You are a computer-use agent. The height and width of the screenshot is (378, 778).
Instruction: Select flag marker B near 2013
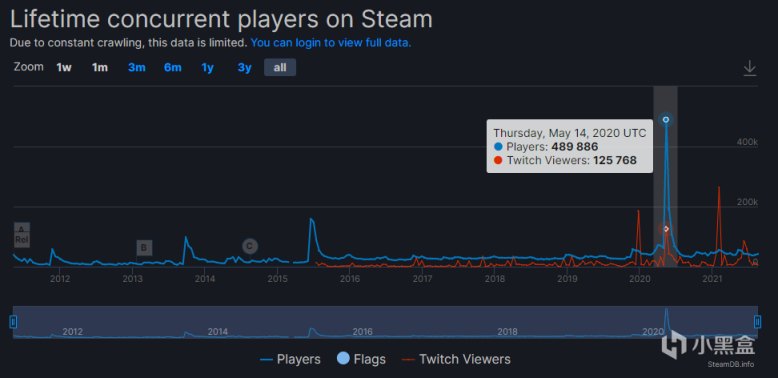(x=144, y=248)
